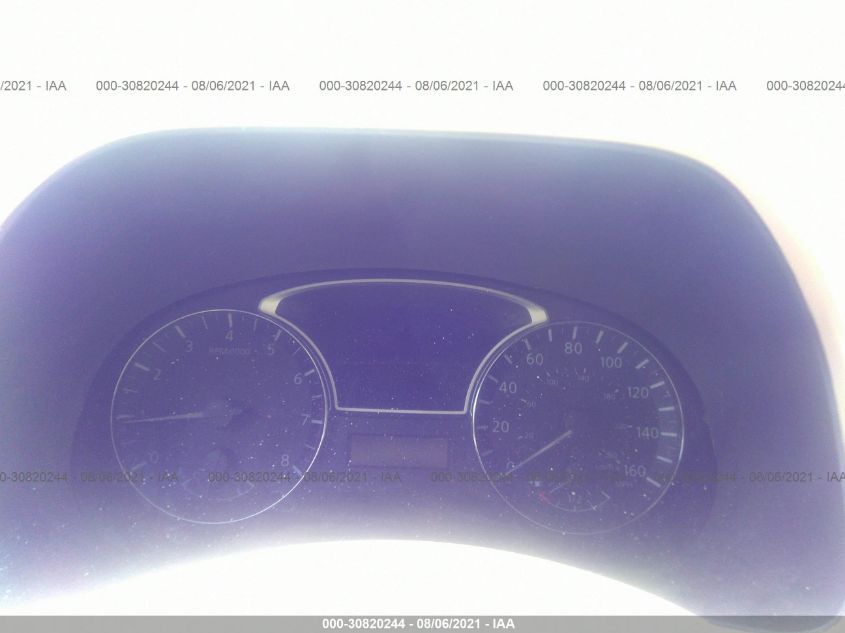Click the 80 mark on the speedometer
The height and width of the screenshot is (633, 845).
[573, 349]
